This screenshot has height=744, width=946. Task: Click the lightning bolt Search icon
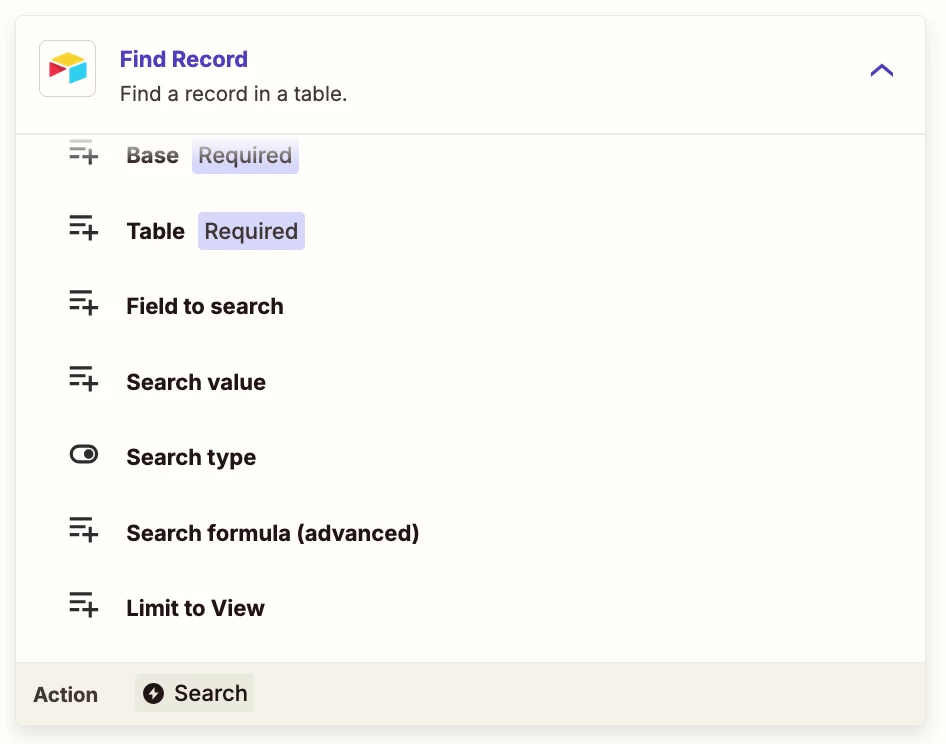coord(153,693)
